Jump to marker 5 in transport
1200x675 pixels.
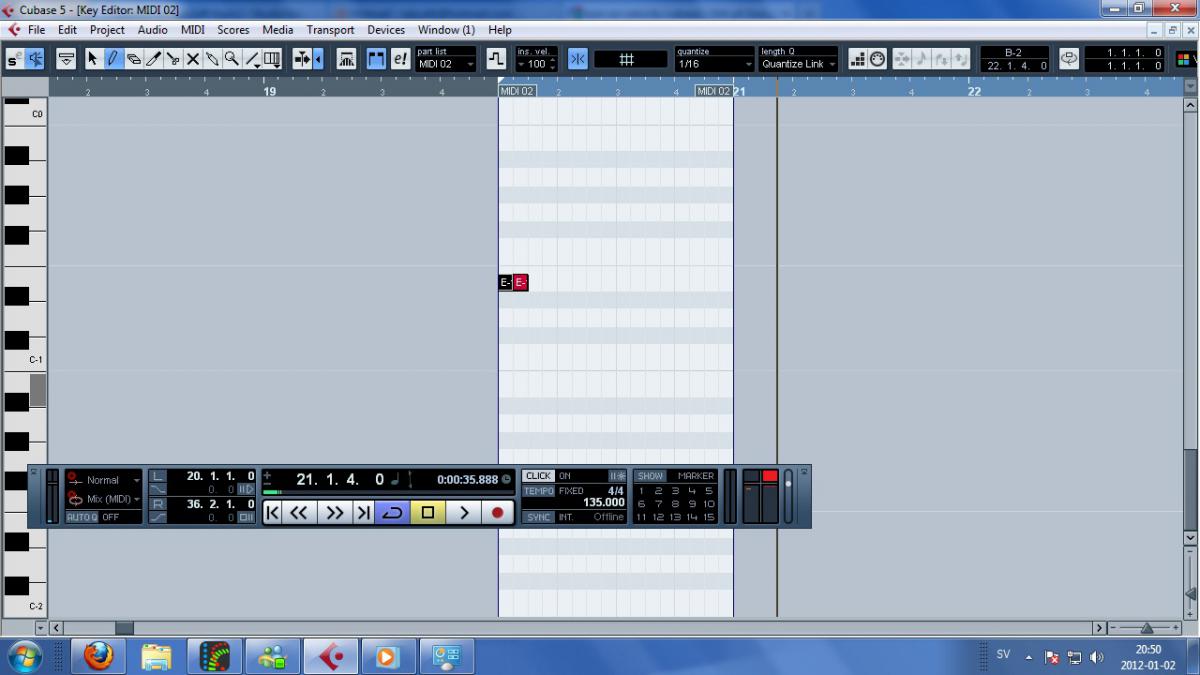tap(709, 491)
